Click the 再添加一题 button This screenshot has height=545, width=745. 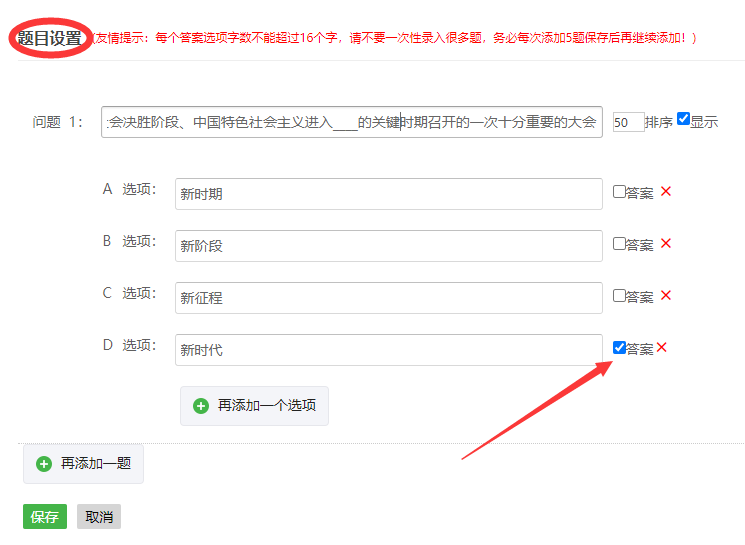83,464
